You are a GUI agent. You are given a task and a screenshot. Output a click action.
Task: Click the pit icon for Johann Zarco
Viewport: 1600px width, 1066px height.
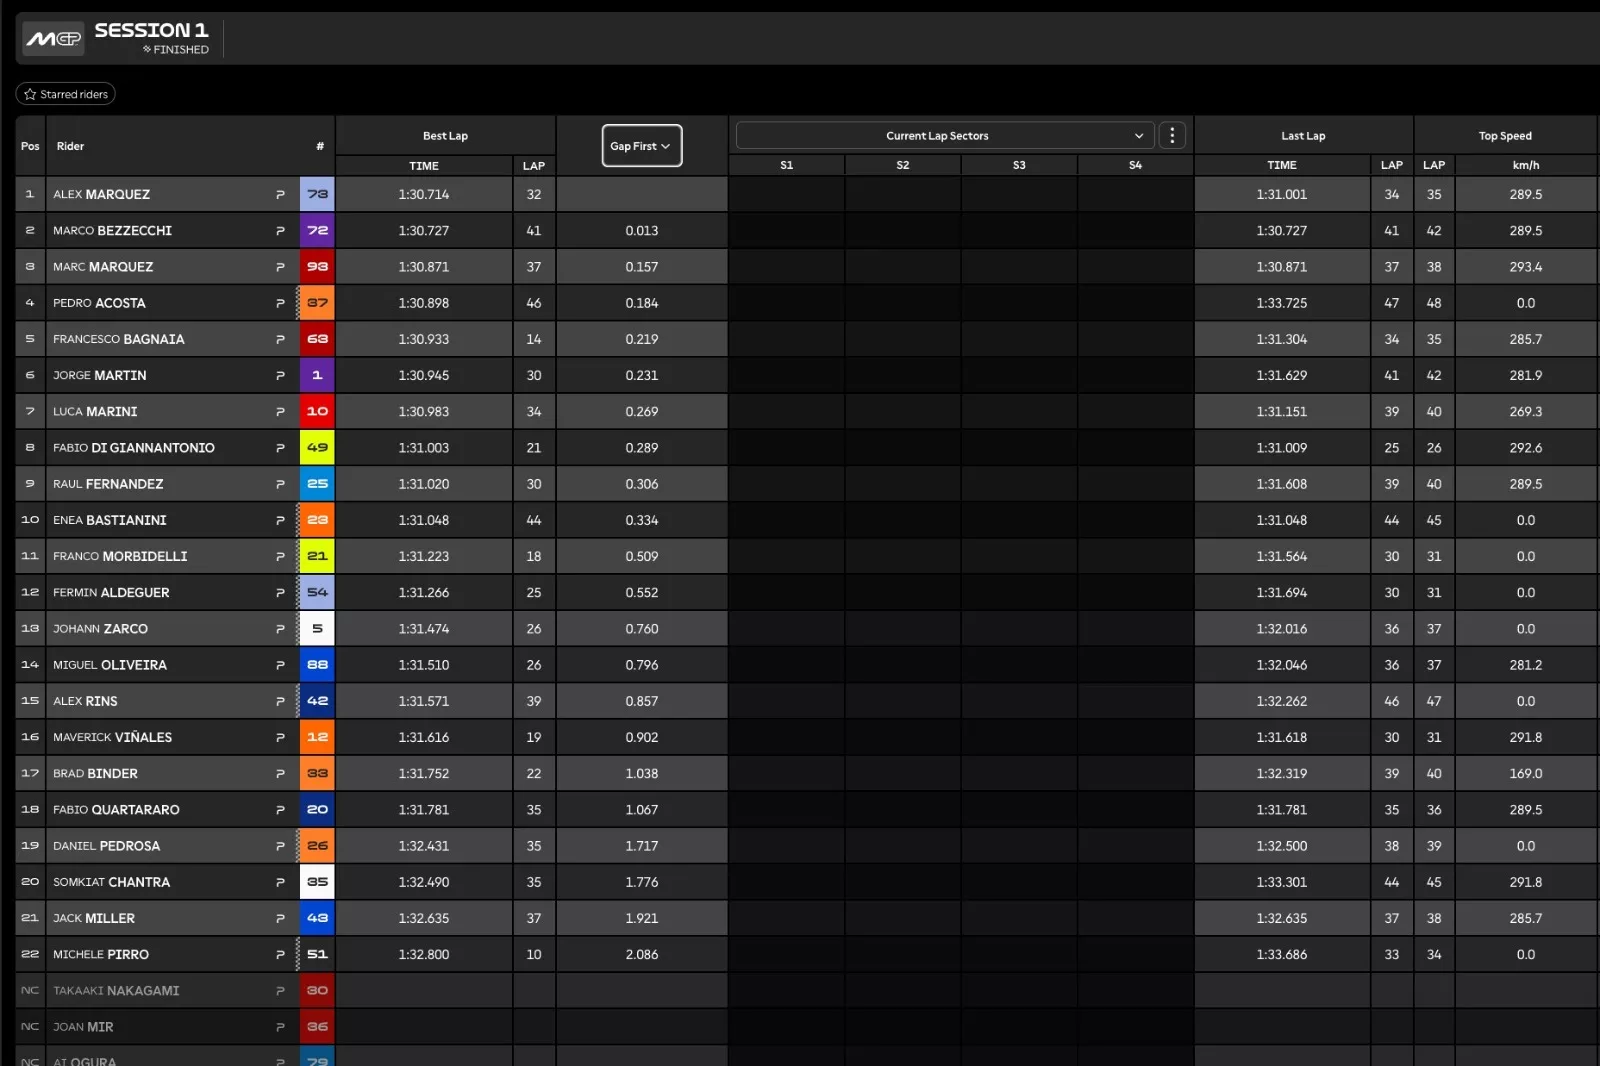tap(280, 629)
